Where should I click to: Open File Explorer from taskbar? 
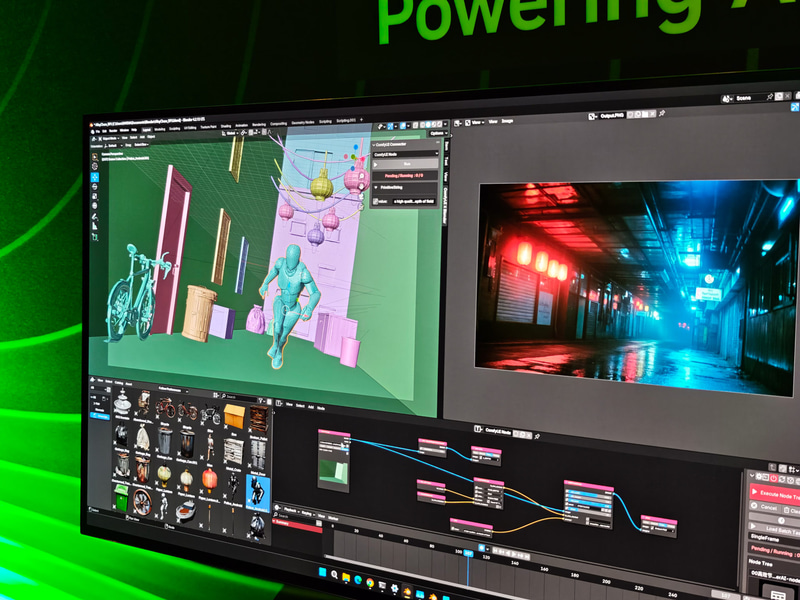click(346, 577)
